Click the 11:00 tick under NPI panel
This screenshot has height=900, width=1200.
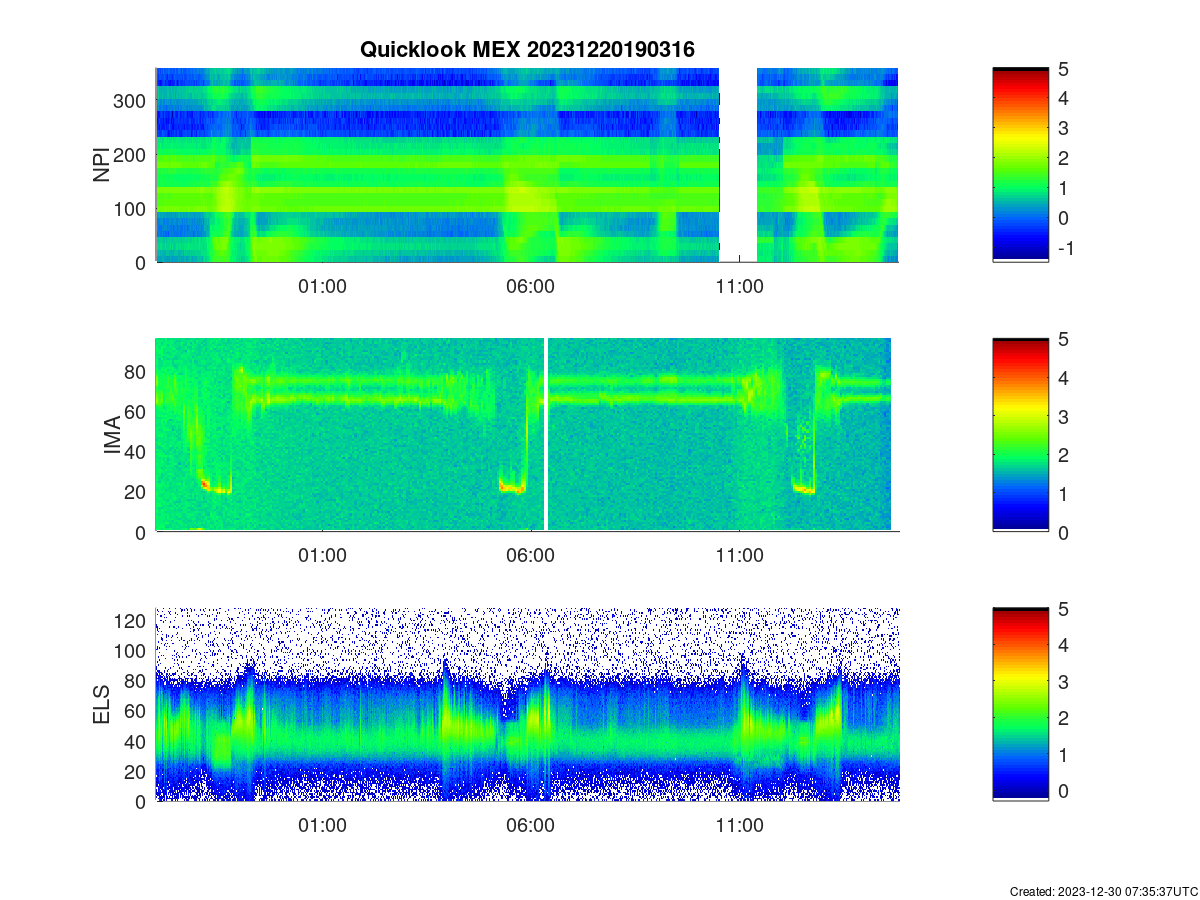(x=739, y=286)
